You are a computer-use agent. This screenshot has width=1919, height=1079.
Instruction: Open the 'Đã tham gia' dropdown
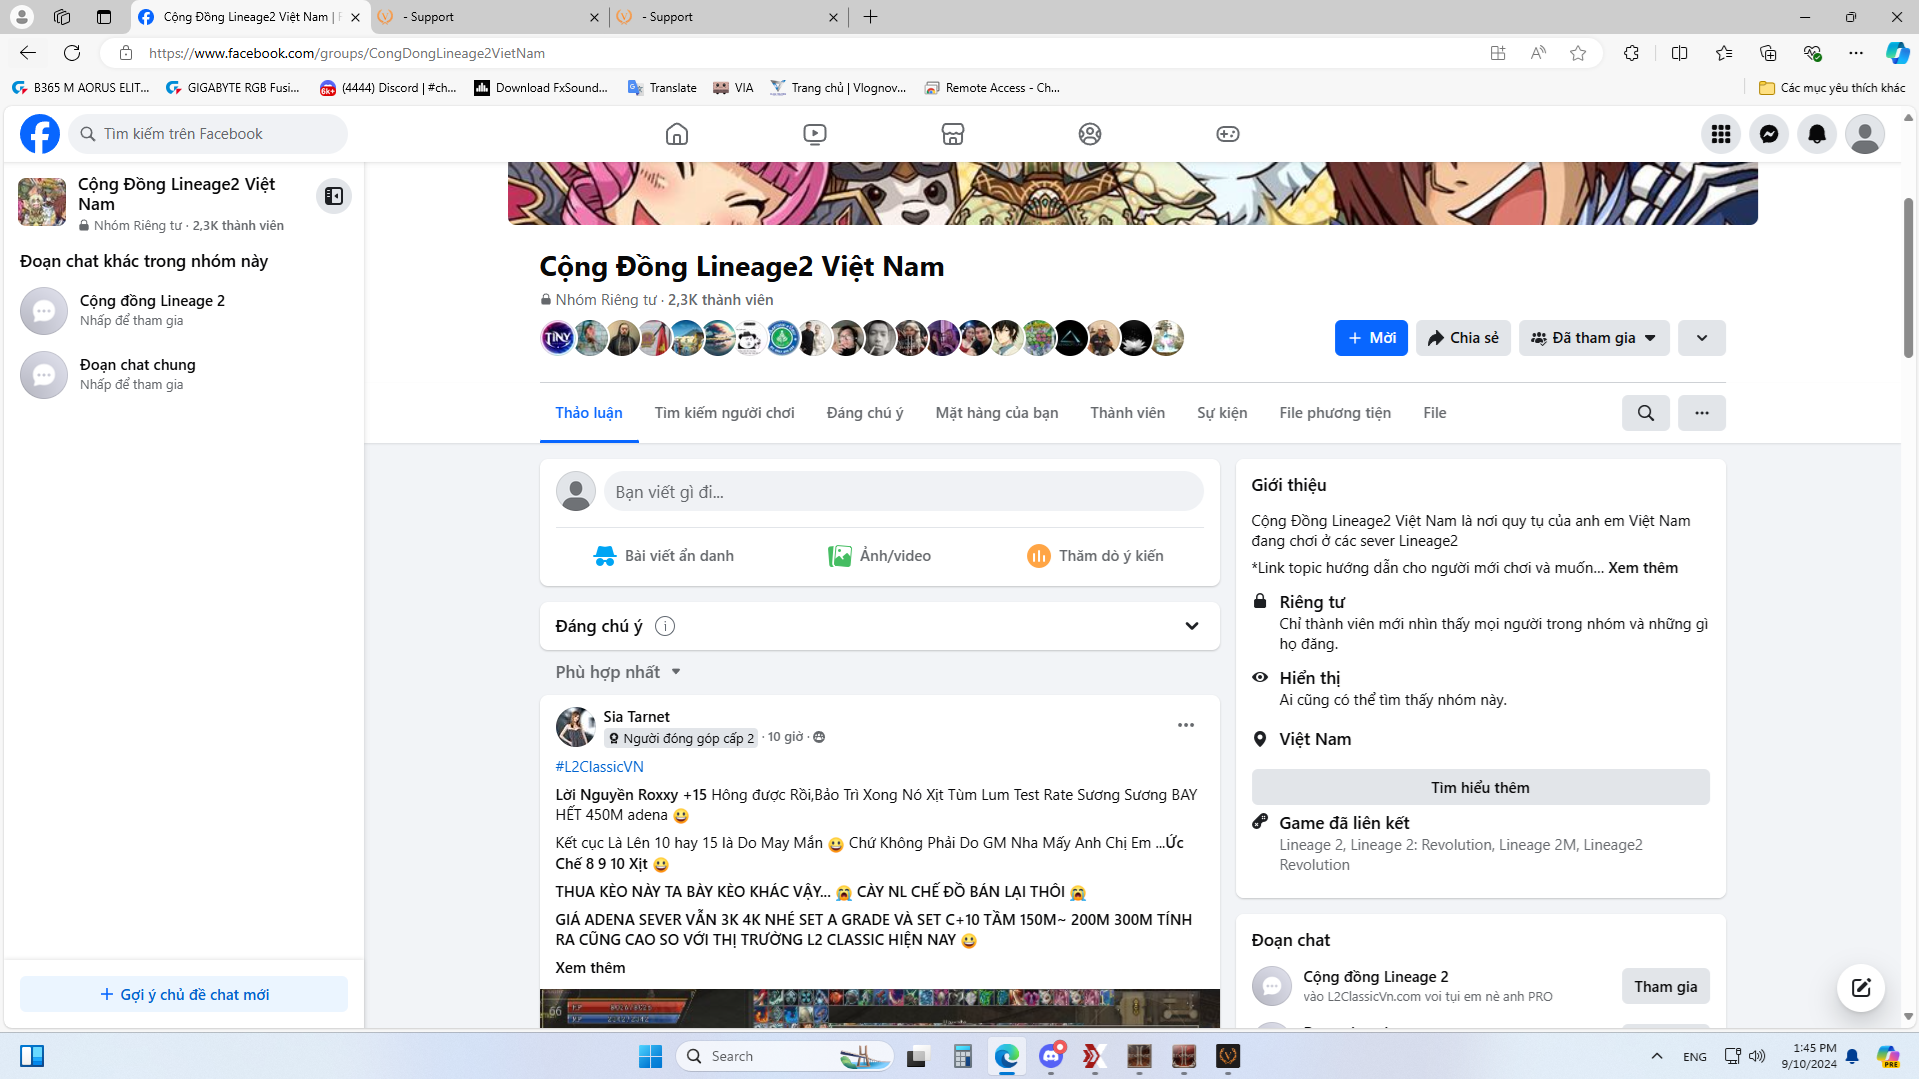click(x=1593, y=338)
